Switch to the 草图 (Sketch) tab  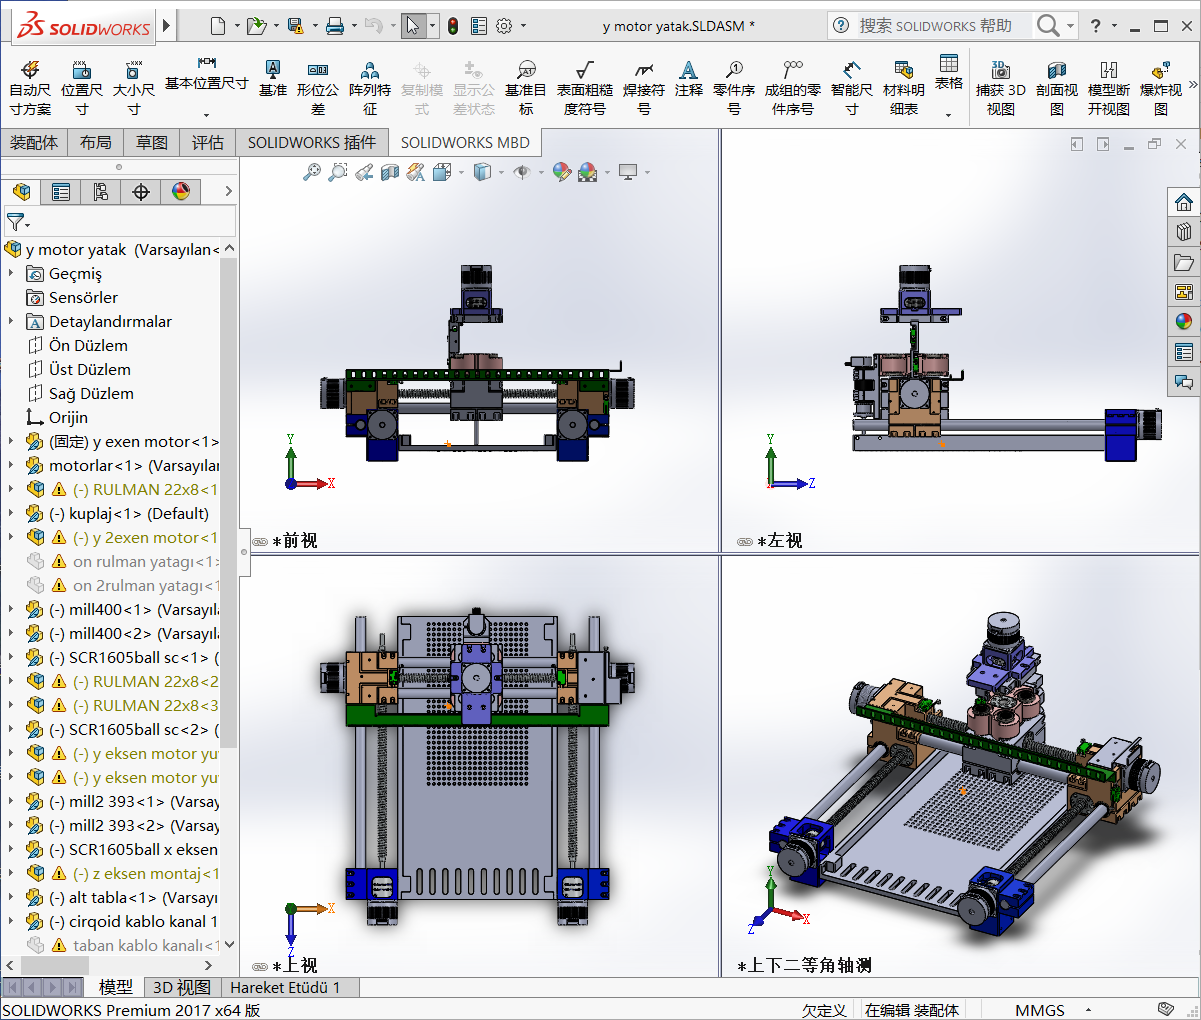pos(152,143)
